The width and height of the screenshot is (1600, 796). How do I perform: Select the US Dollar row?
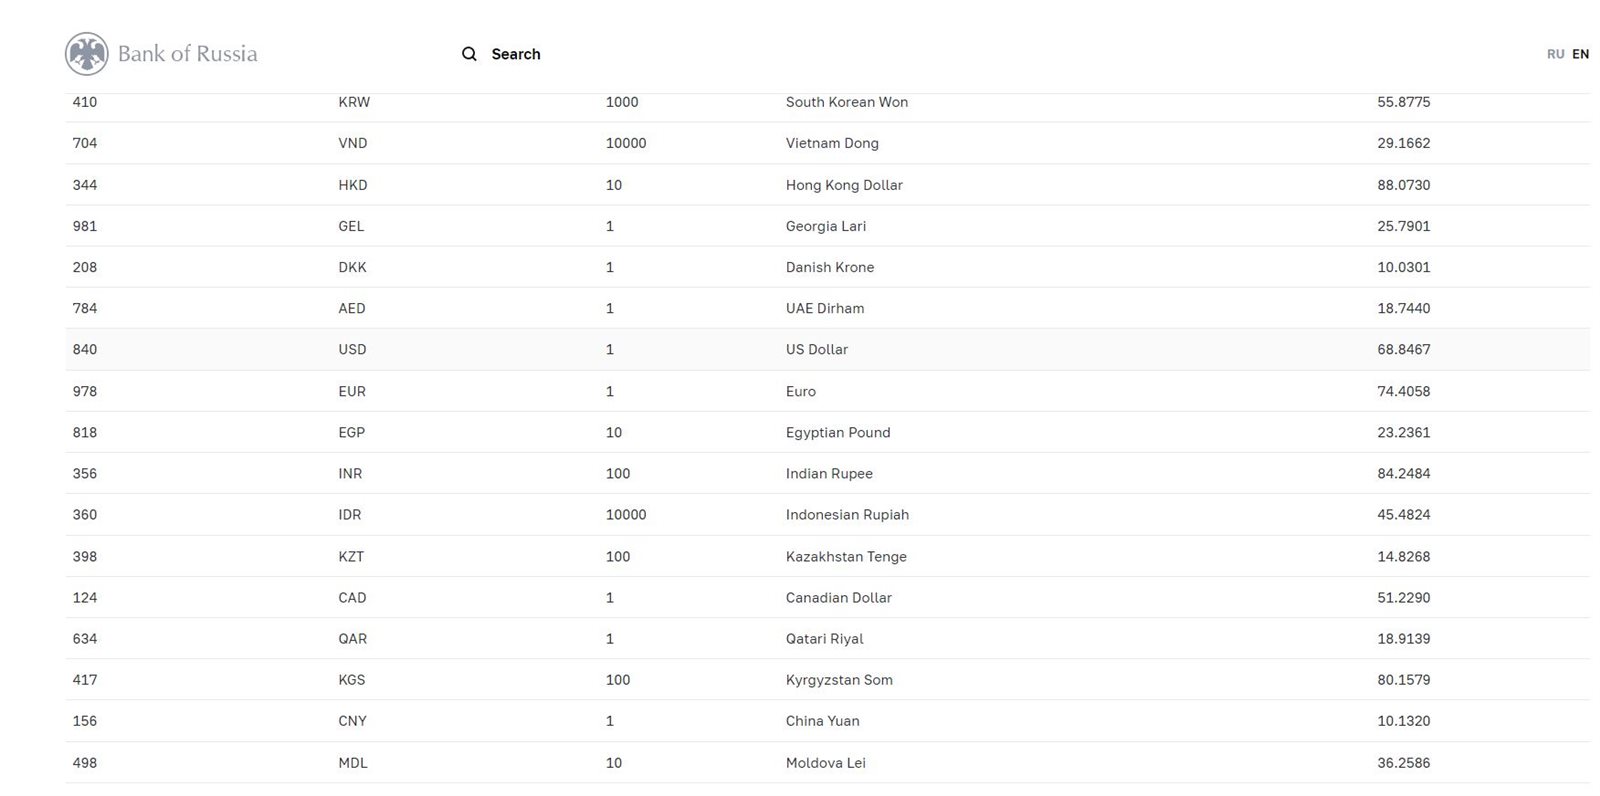[x=816, y=350]
